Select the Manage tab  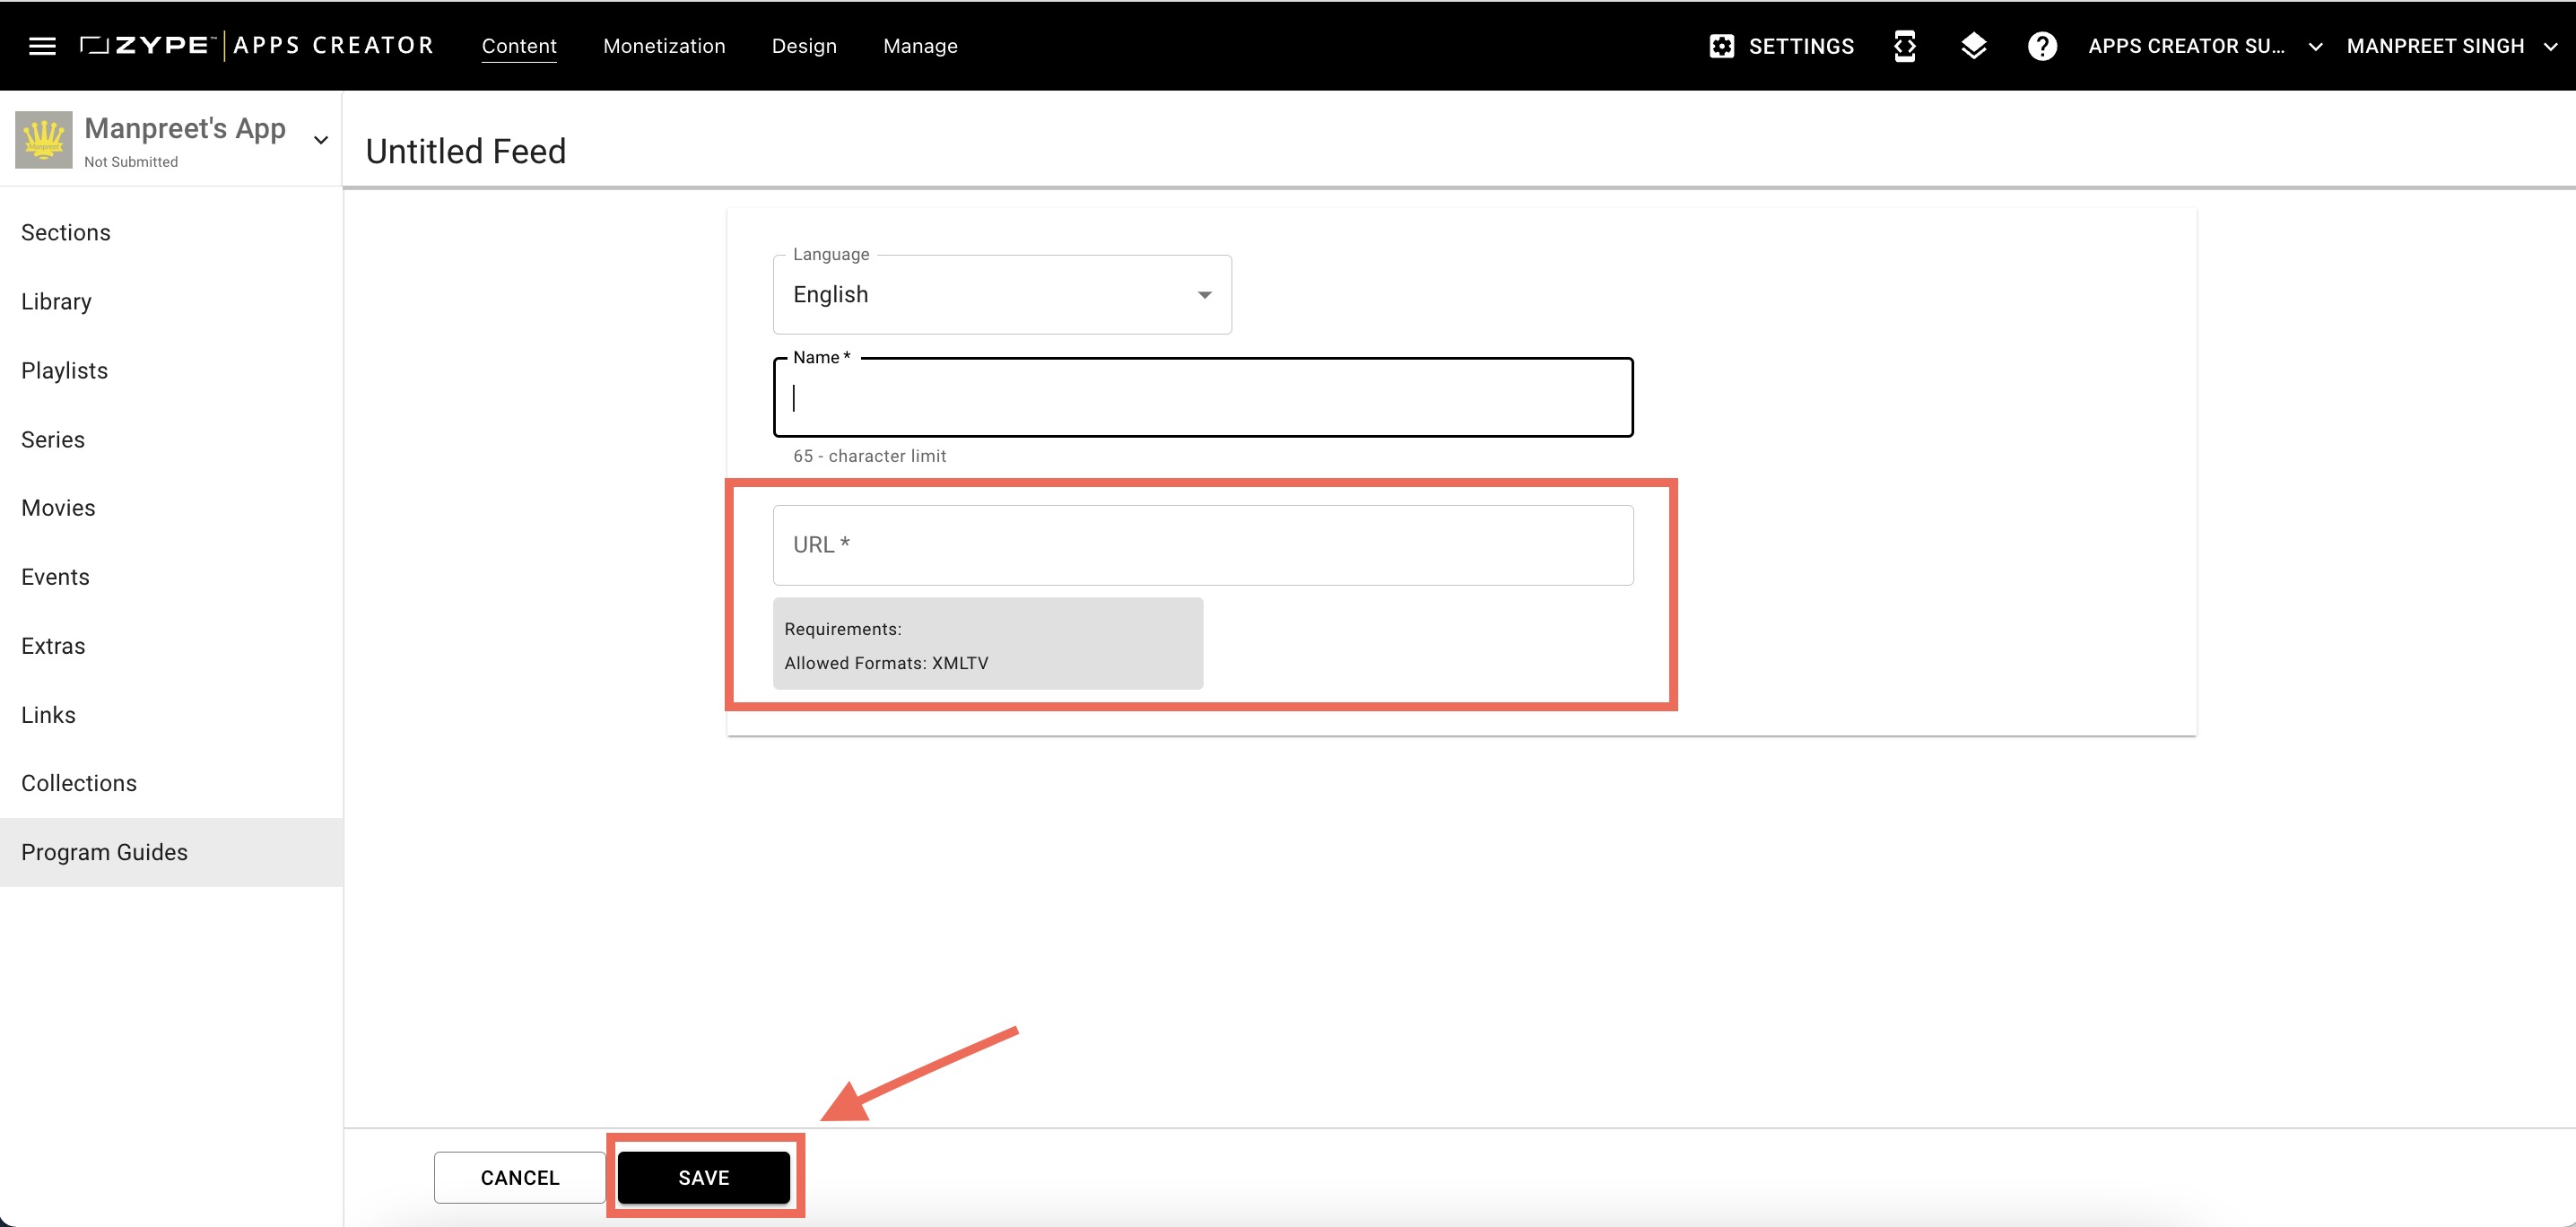[920, 46]
